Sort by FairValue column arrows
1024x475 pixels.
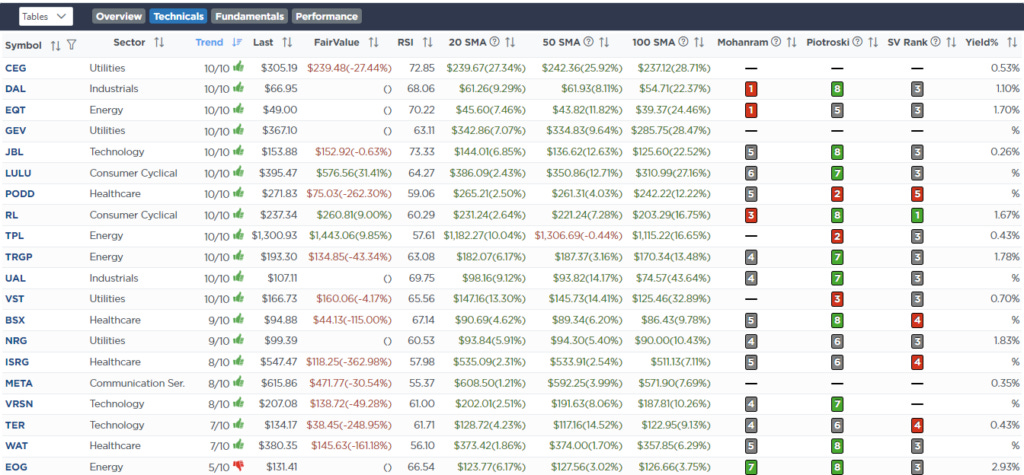coord(374,42)
